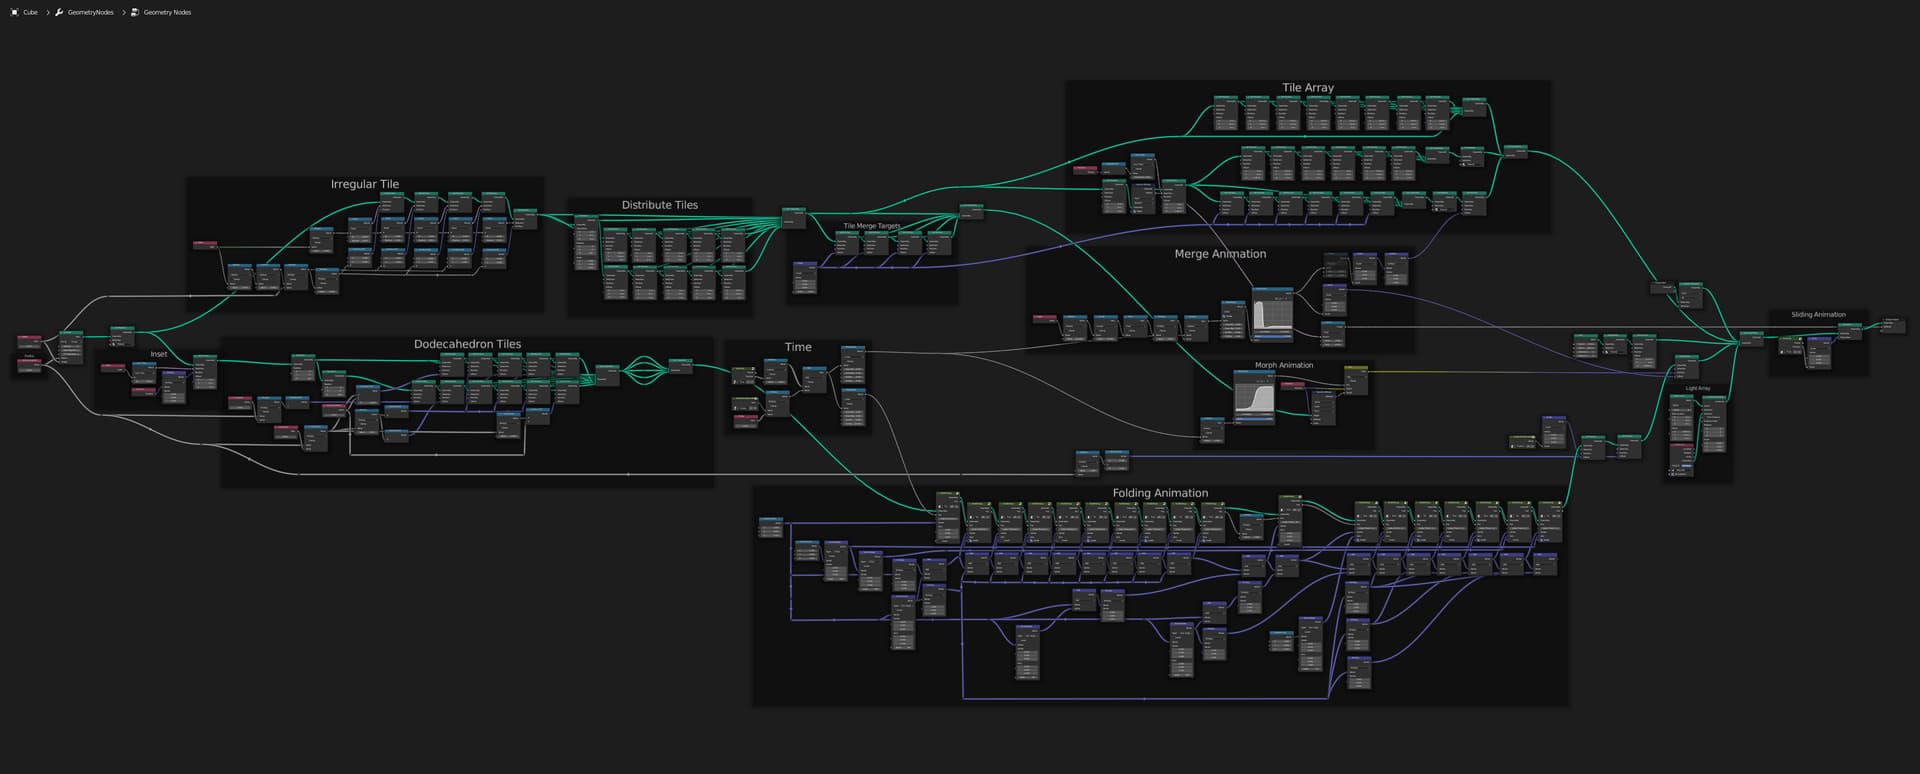Click the node tree icon before Geometry Nodes
The height and width of the screenshot is (774, 1920).
click(x=135, y=12)
